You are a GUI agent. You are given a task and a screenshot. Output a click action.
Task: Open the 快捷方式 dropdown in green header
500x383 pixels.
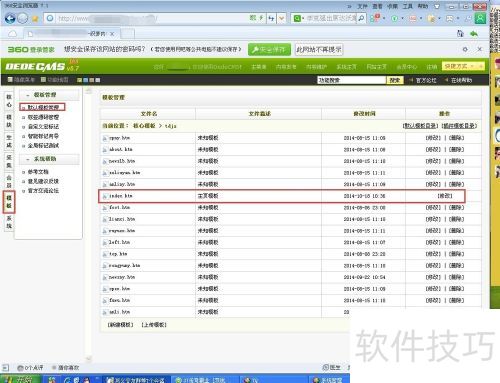click(x=463, y=66)
